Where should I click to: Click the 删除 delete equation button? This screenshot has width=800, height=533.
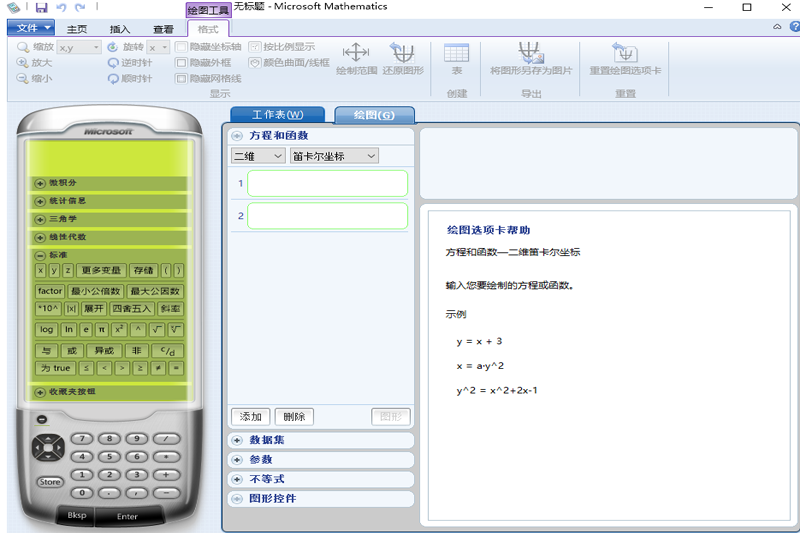coord(294,417)
